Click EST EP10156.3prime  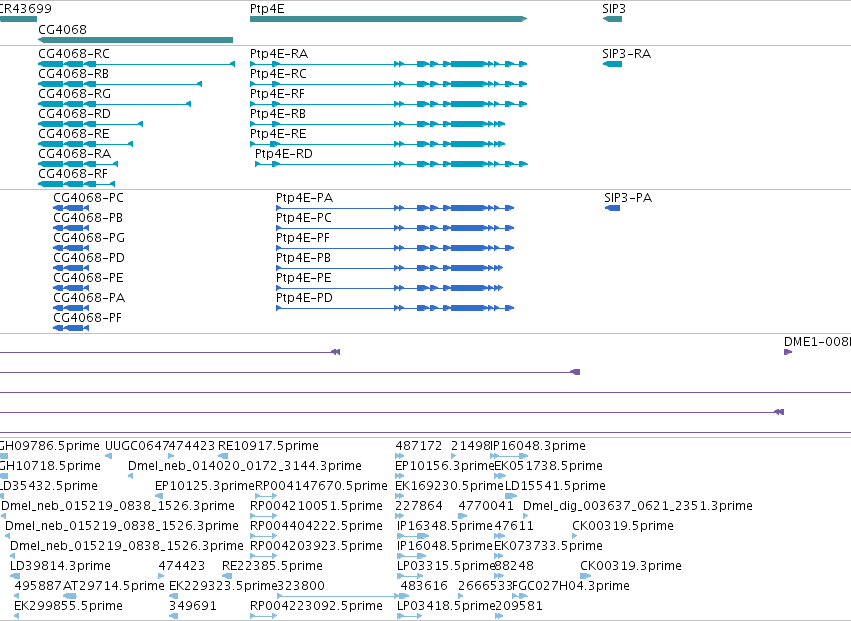(445, 466)
